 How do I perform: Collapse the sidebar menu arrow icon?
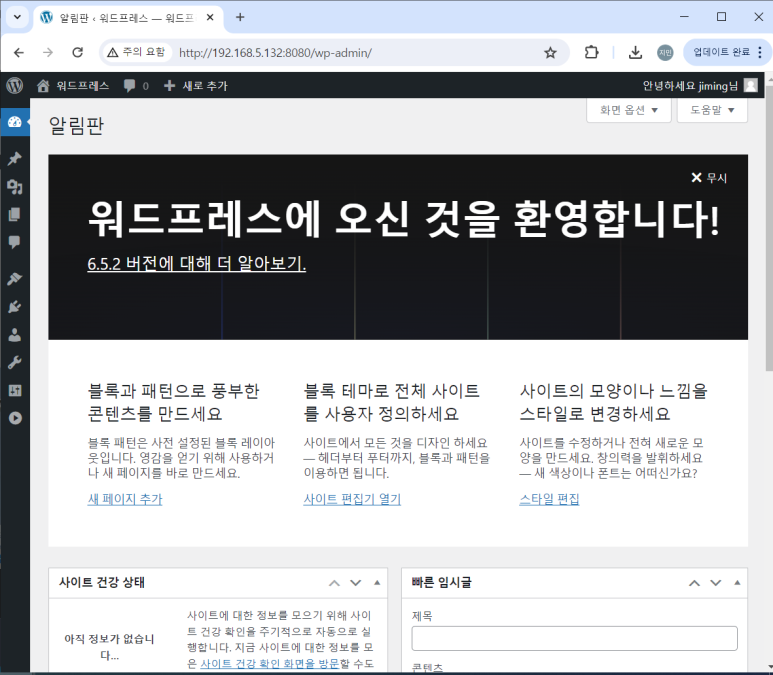pyautogui.click(x=15, y=418)
